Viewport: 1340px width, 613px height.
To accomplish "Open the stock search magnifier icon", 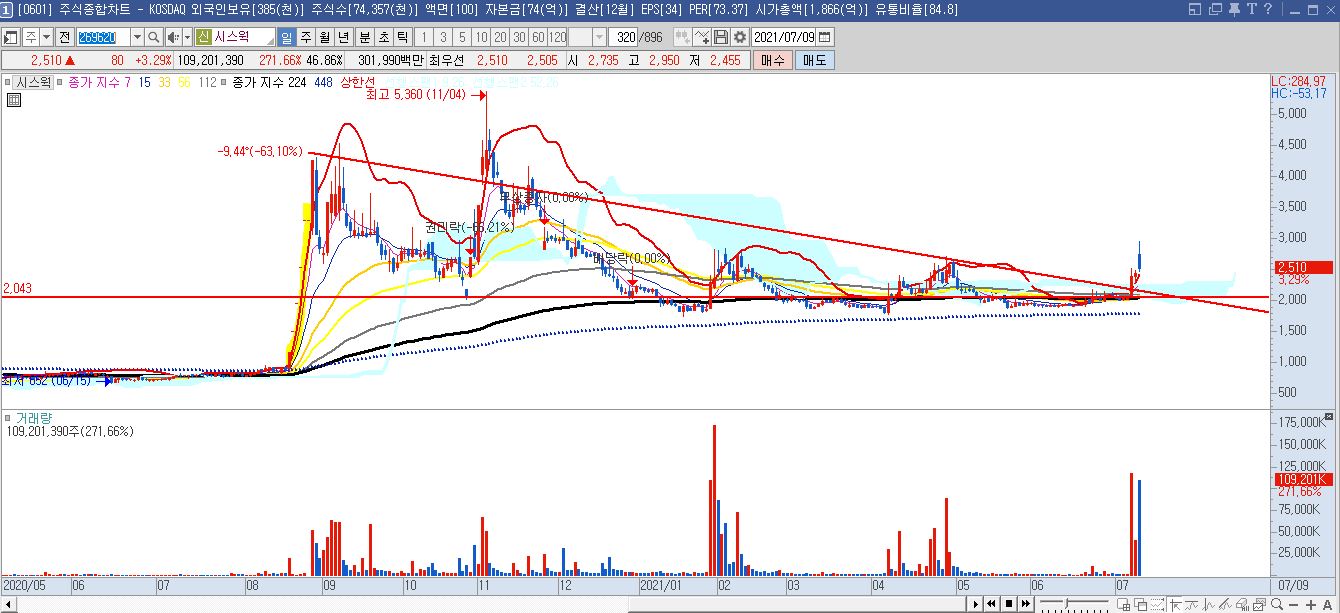I will click(154, 37).
